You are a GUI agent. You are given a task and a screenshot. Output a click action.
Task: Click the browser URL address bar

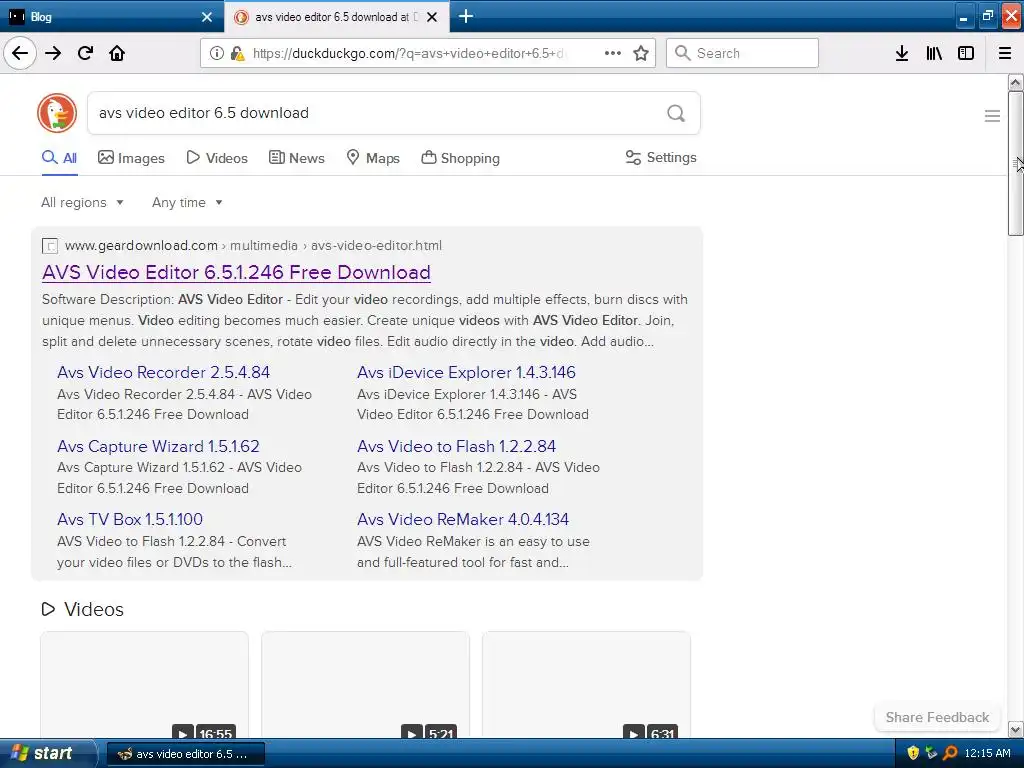coord(408,54)
